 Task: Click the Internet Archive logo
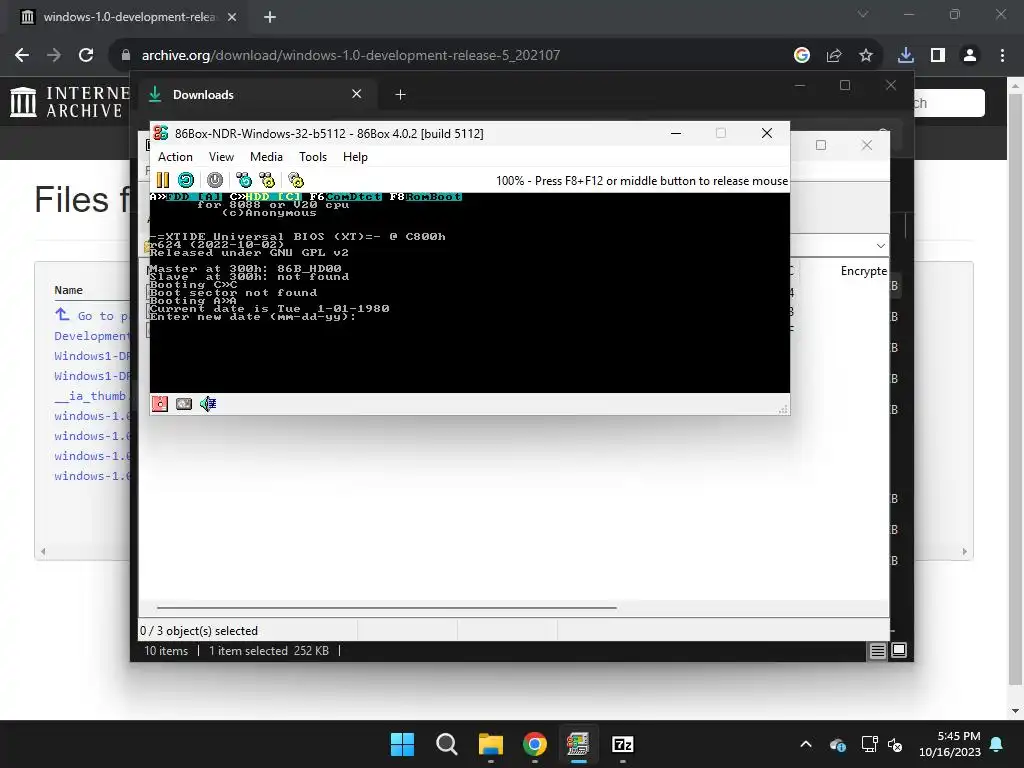click(70, 103)
